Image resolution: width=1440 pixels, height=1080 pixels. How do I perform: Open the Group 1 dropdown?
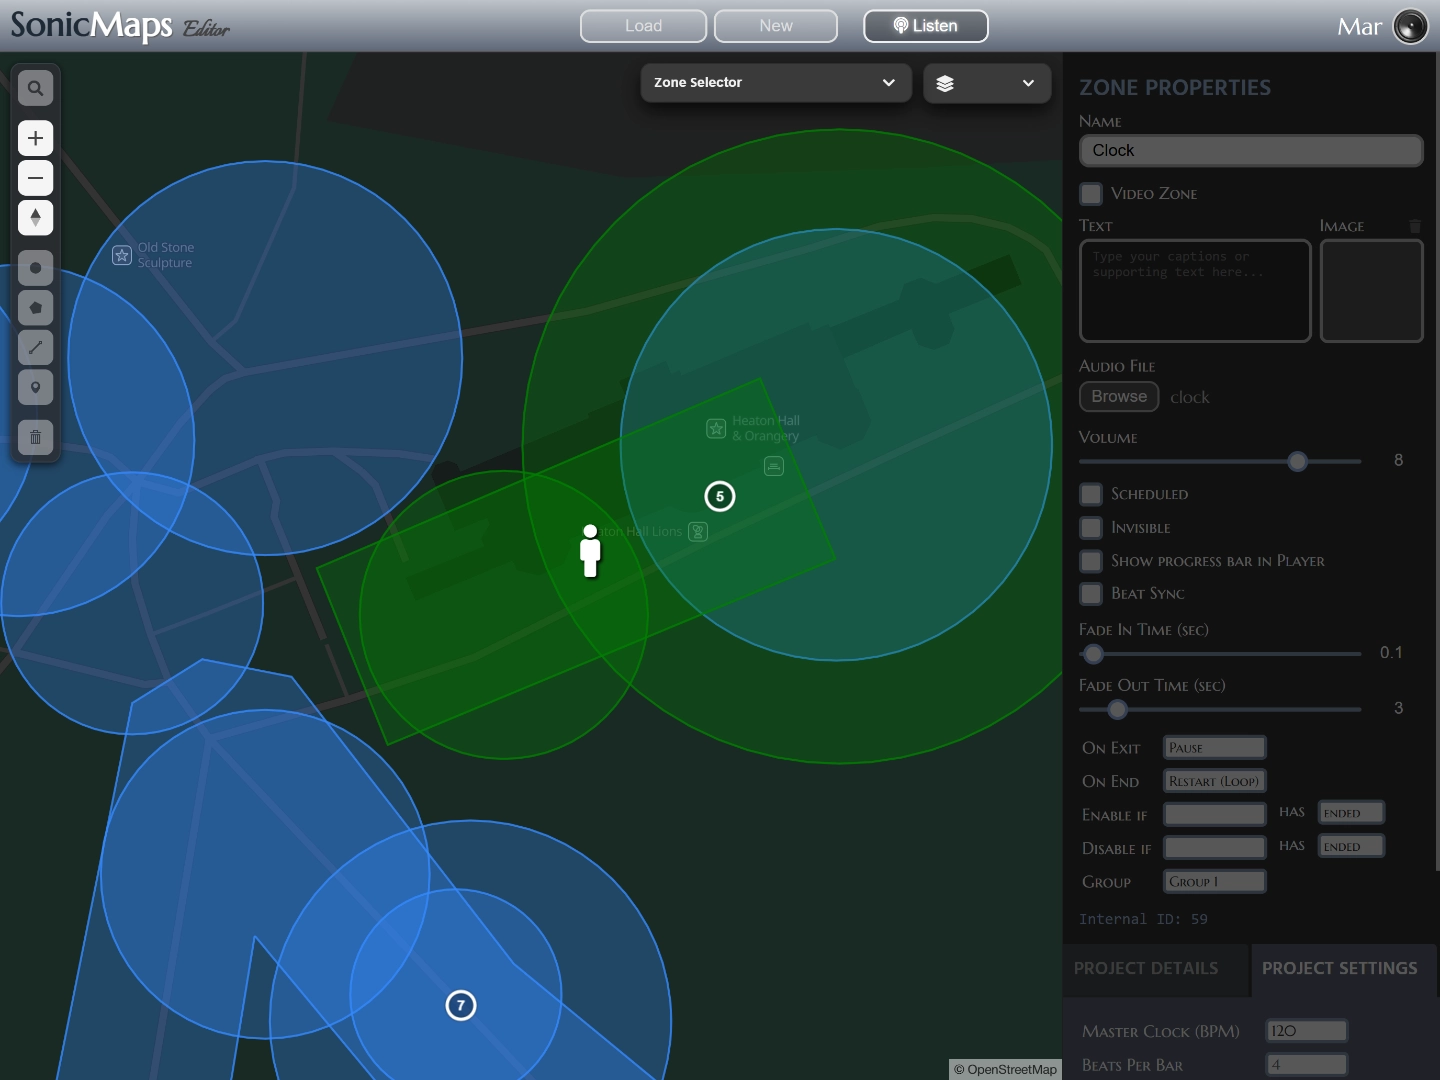pyautogui.click(x=1215, y=881)
